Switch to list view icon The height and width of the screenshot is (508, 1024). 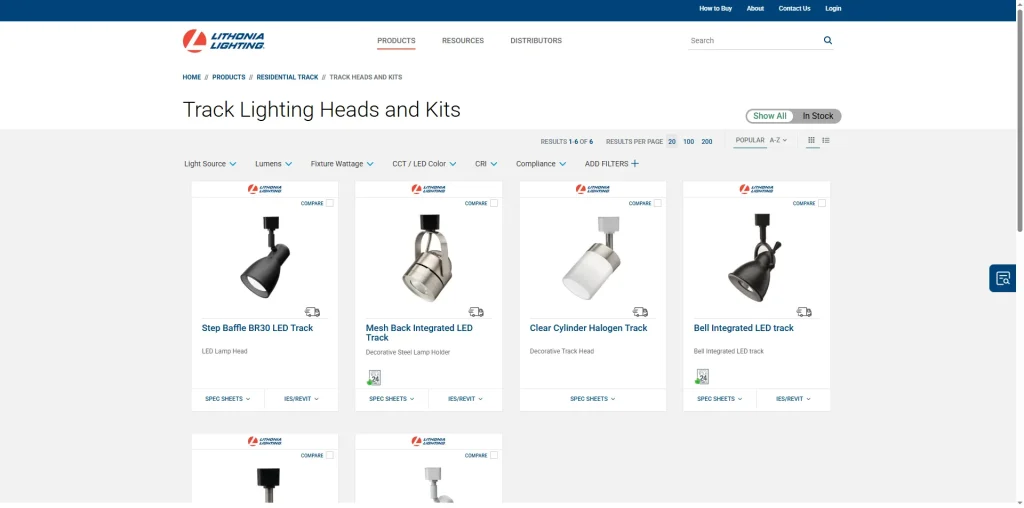[825, 140]
